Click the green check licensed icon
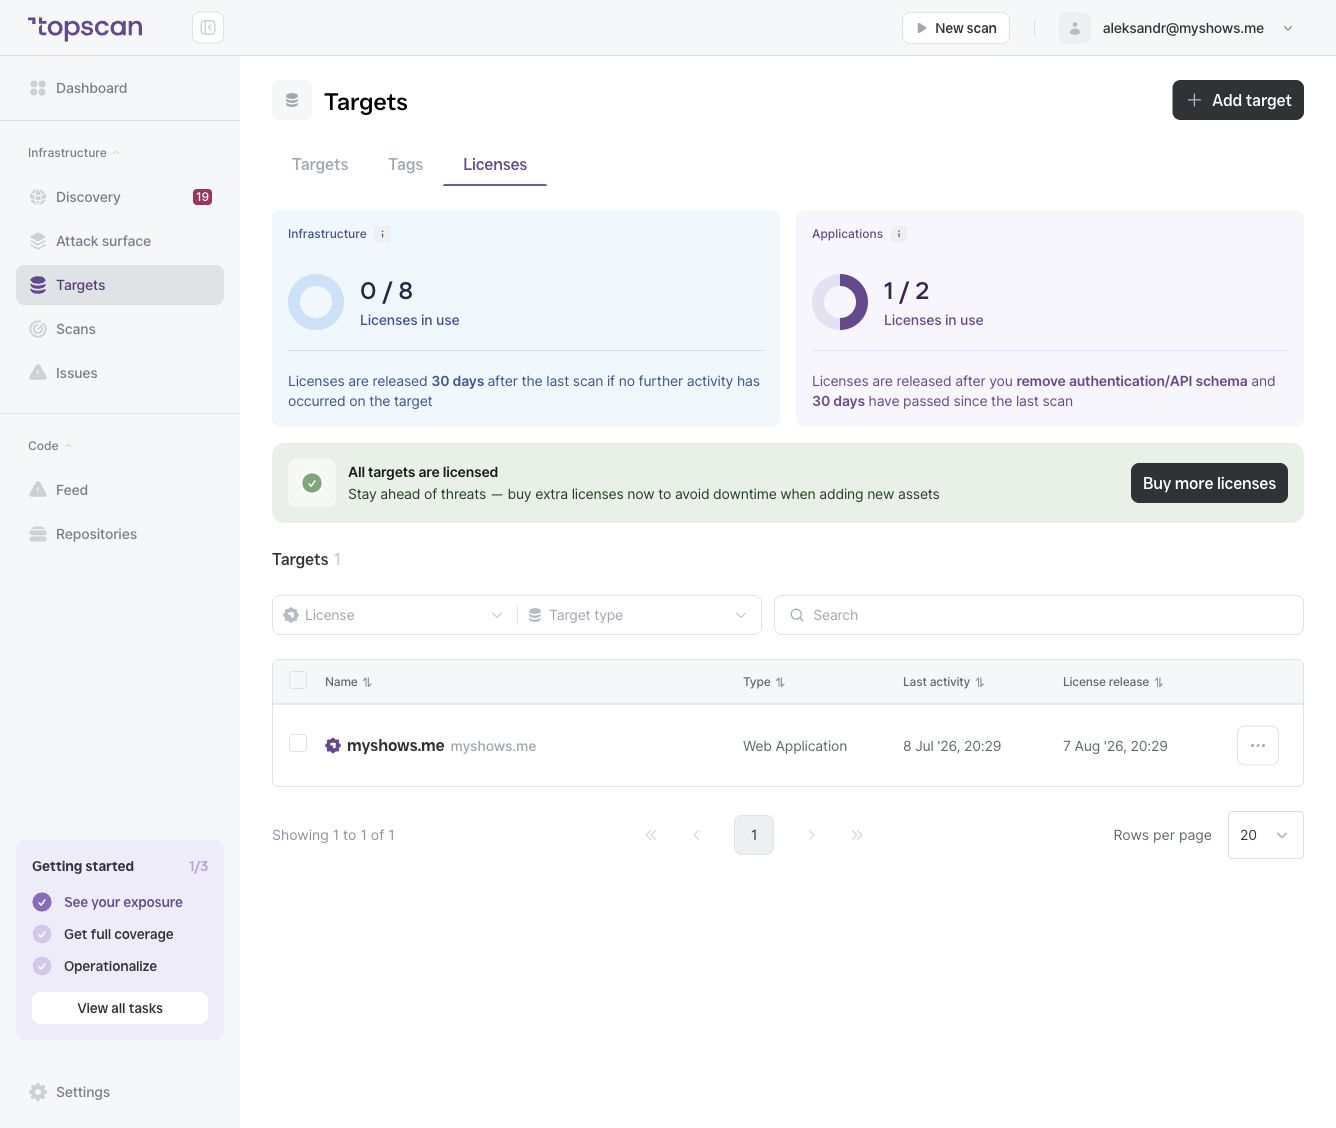The height and width of the screenshot is (1128, 1336). coord(312,483)
